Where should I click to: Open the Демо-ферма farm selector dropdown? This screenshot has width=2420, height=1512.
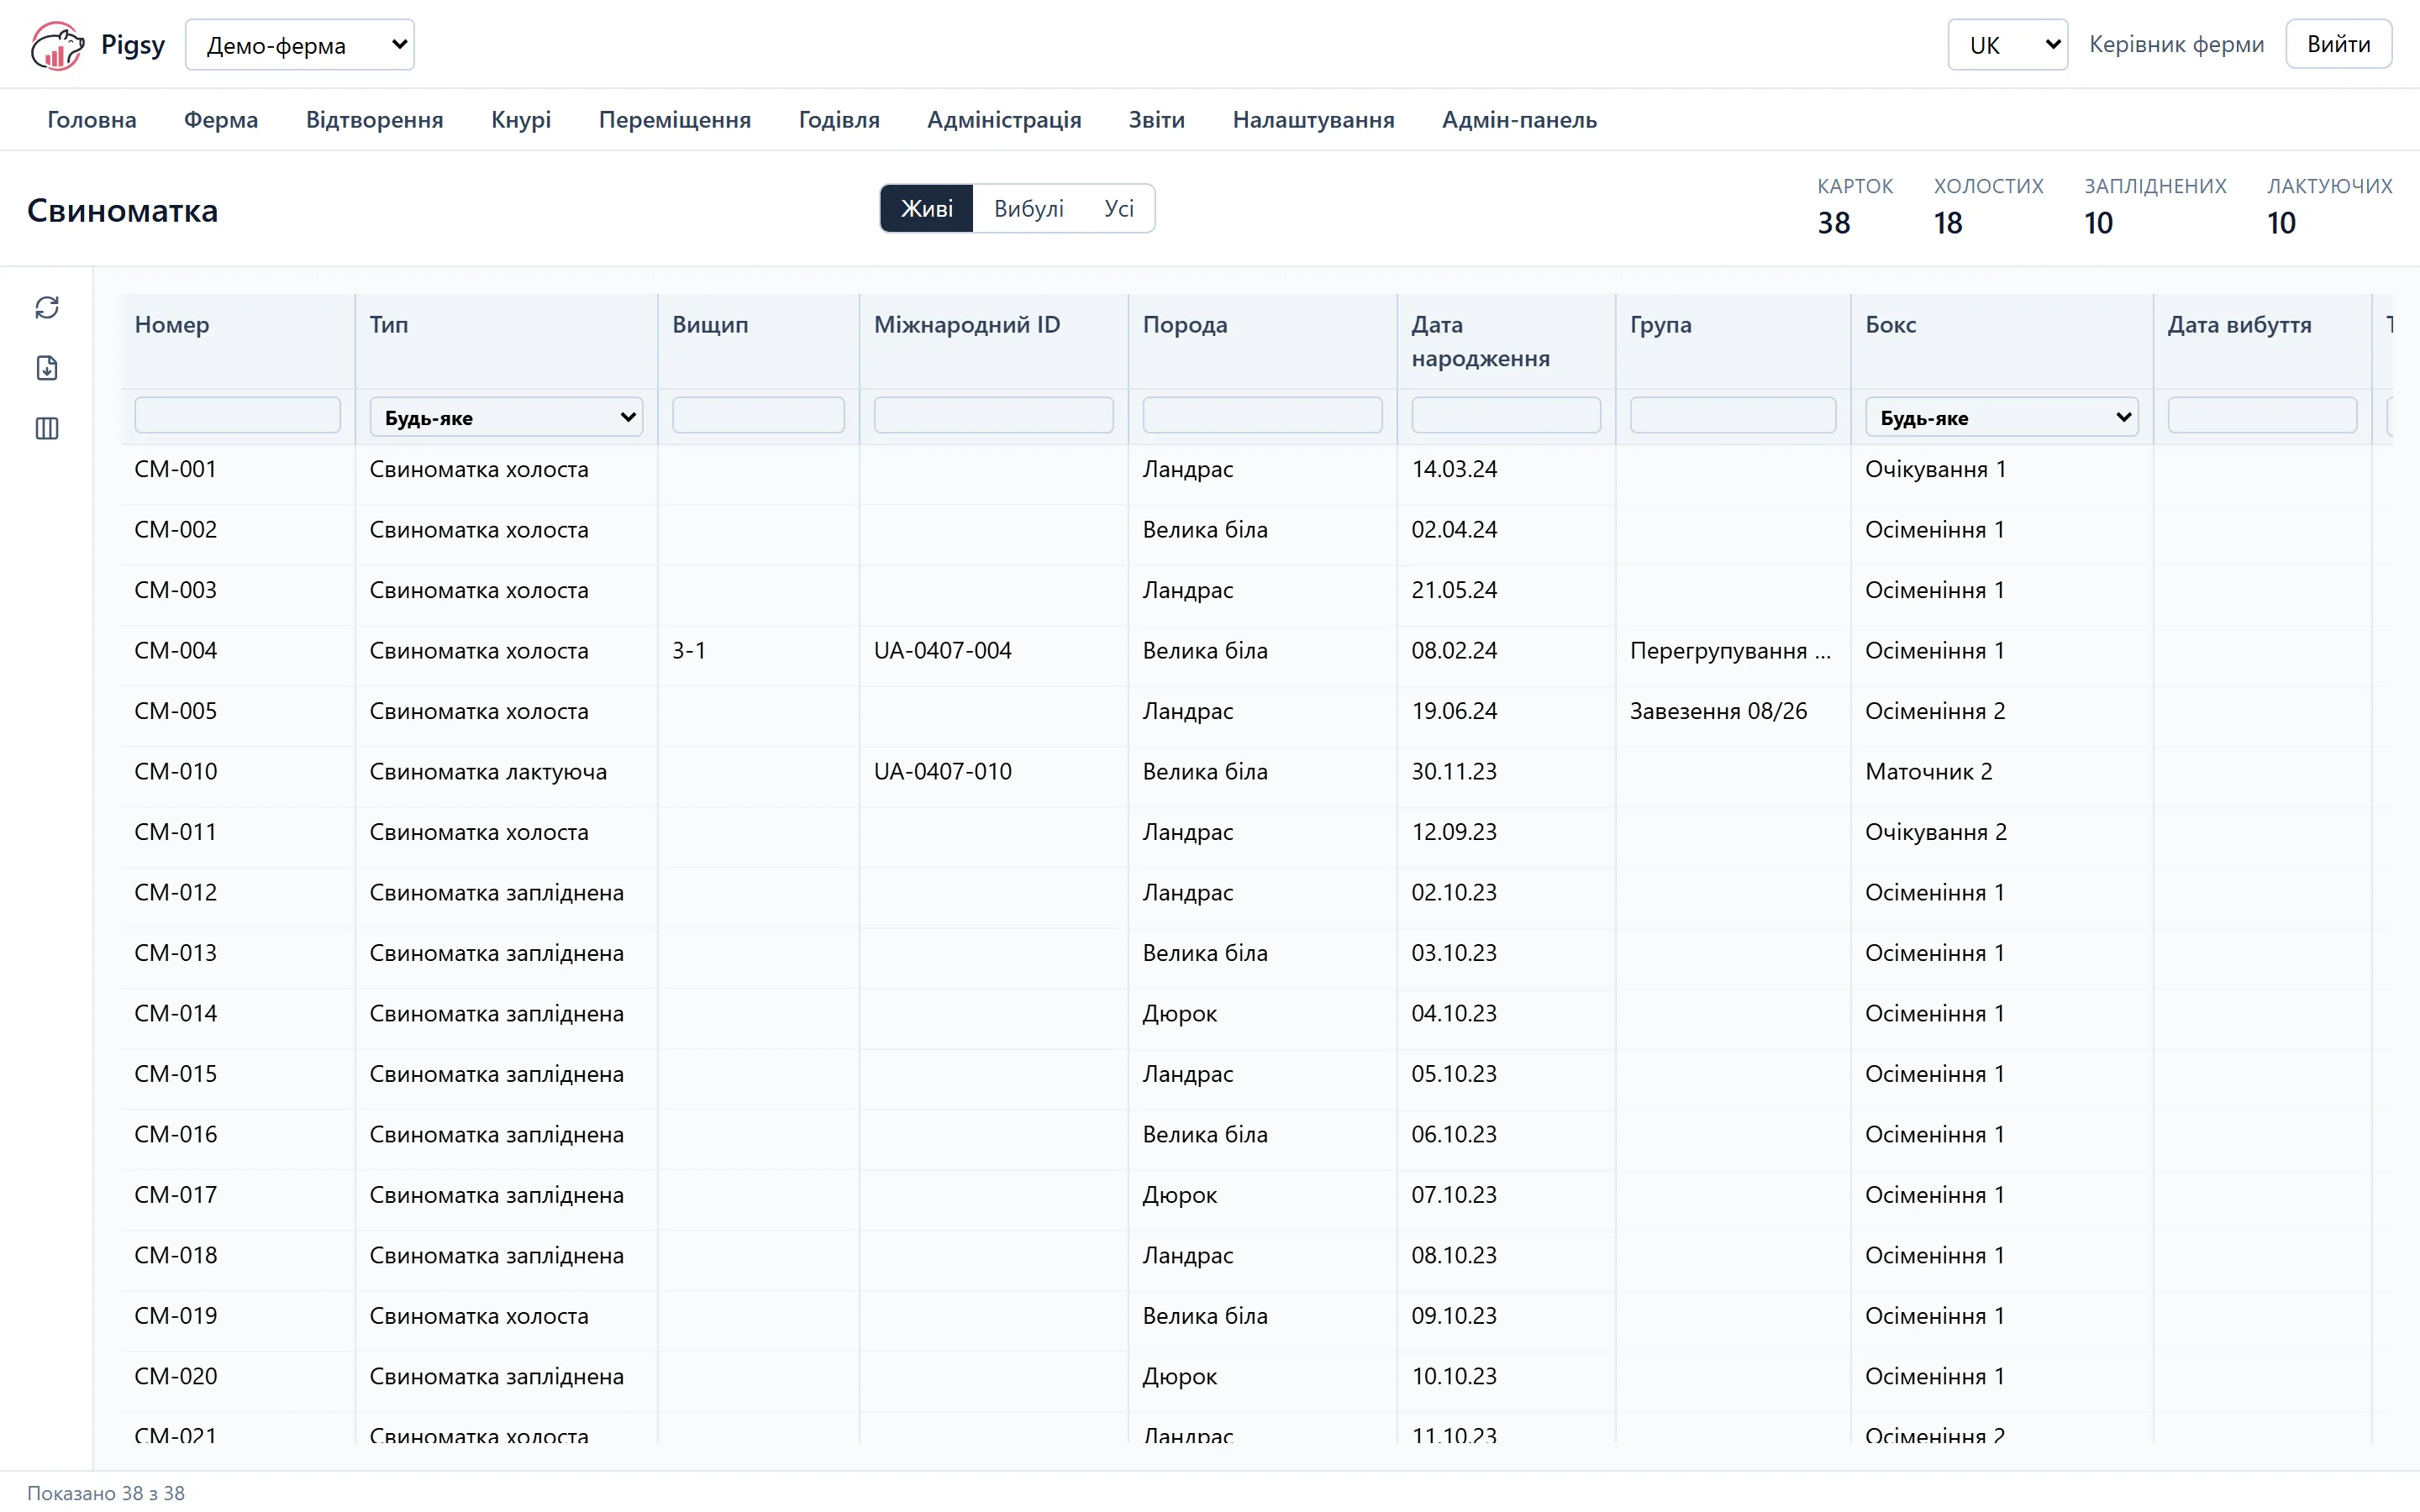(300, 45)
